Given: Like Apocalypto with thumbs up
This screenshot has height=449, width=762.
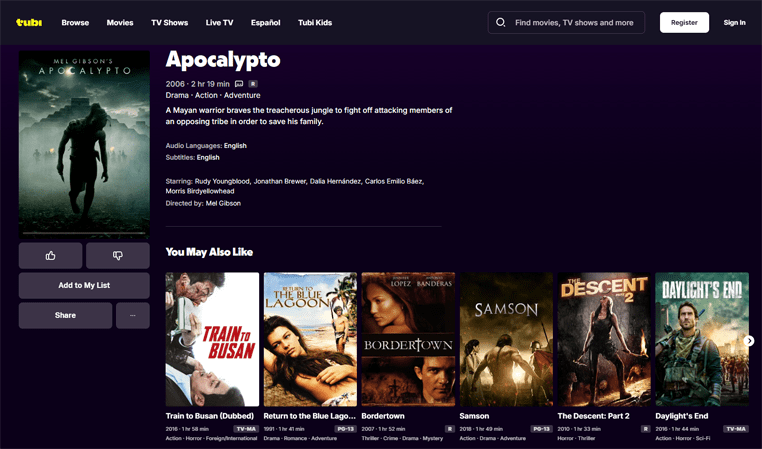Looking at the screenshot, I should (51, 256).
